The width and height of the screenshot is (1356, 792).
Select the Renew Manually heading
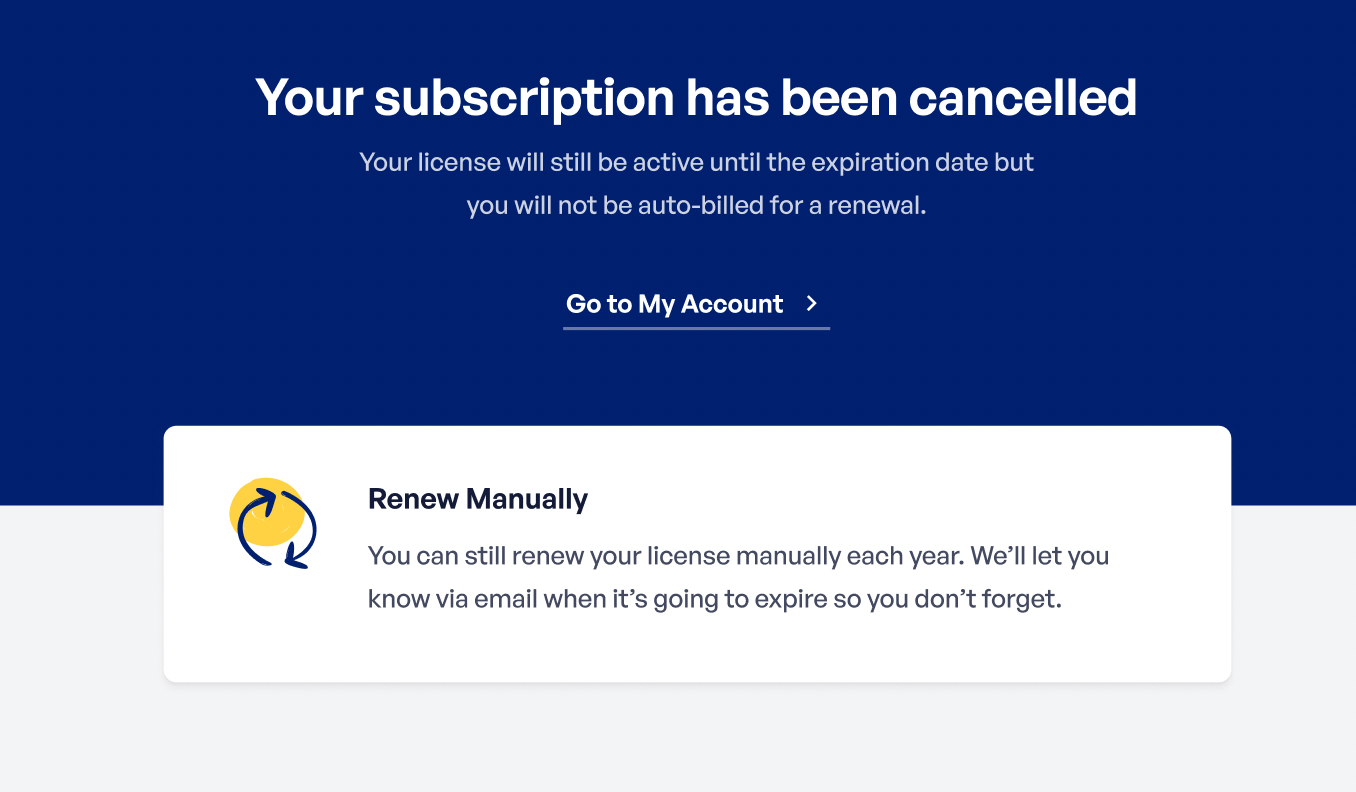point(477,499)
